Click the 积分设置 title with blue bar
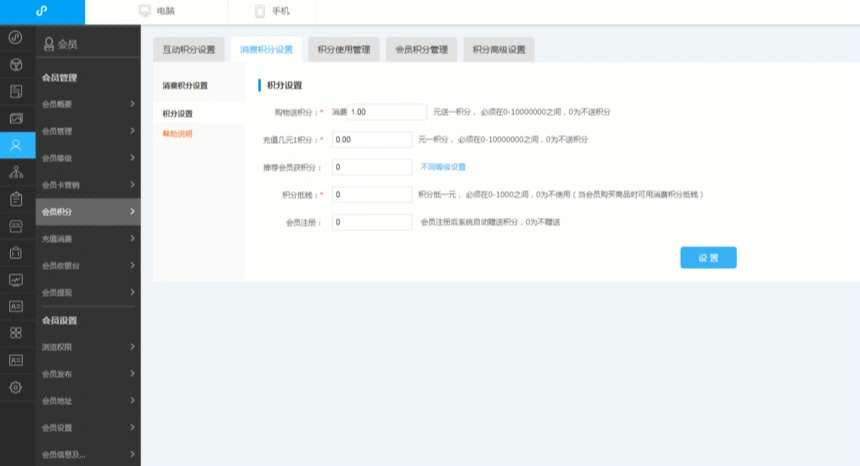Image resolution: width=860 pixels, height=466 pixels. [284, 85]
